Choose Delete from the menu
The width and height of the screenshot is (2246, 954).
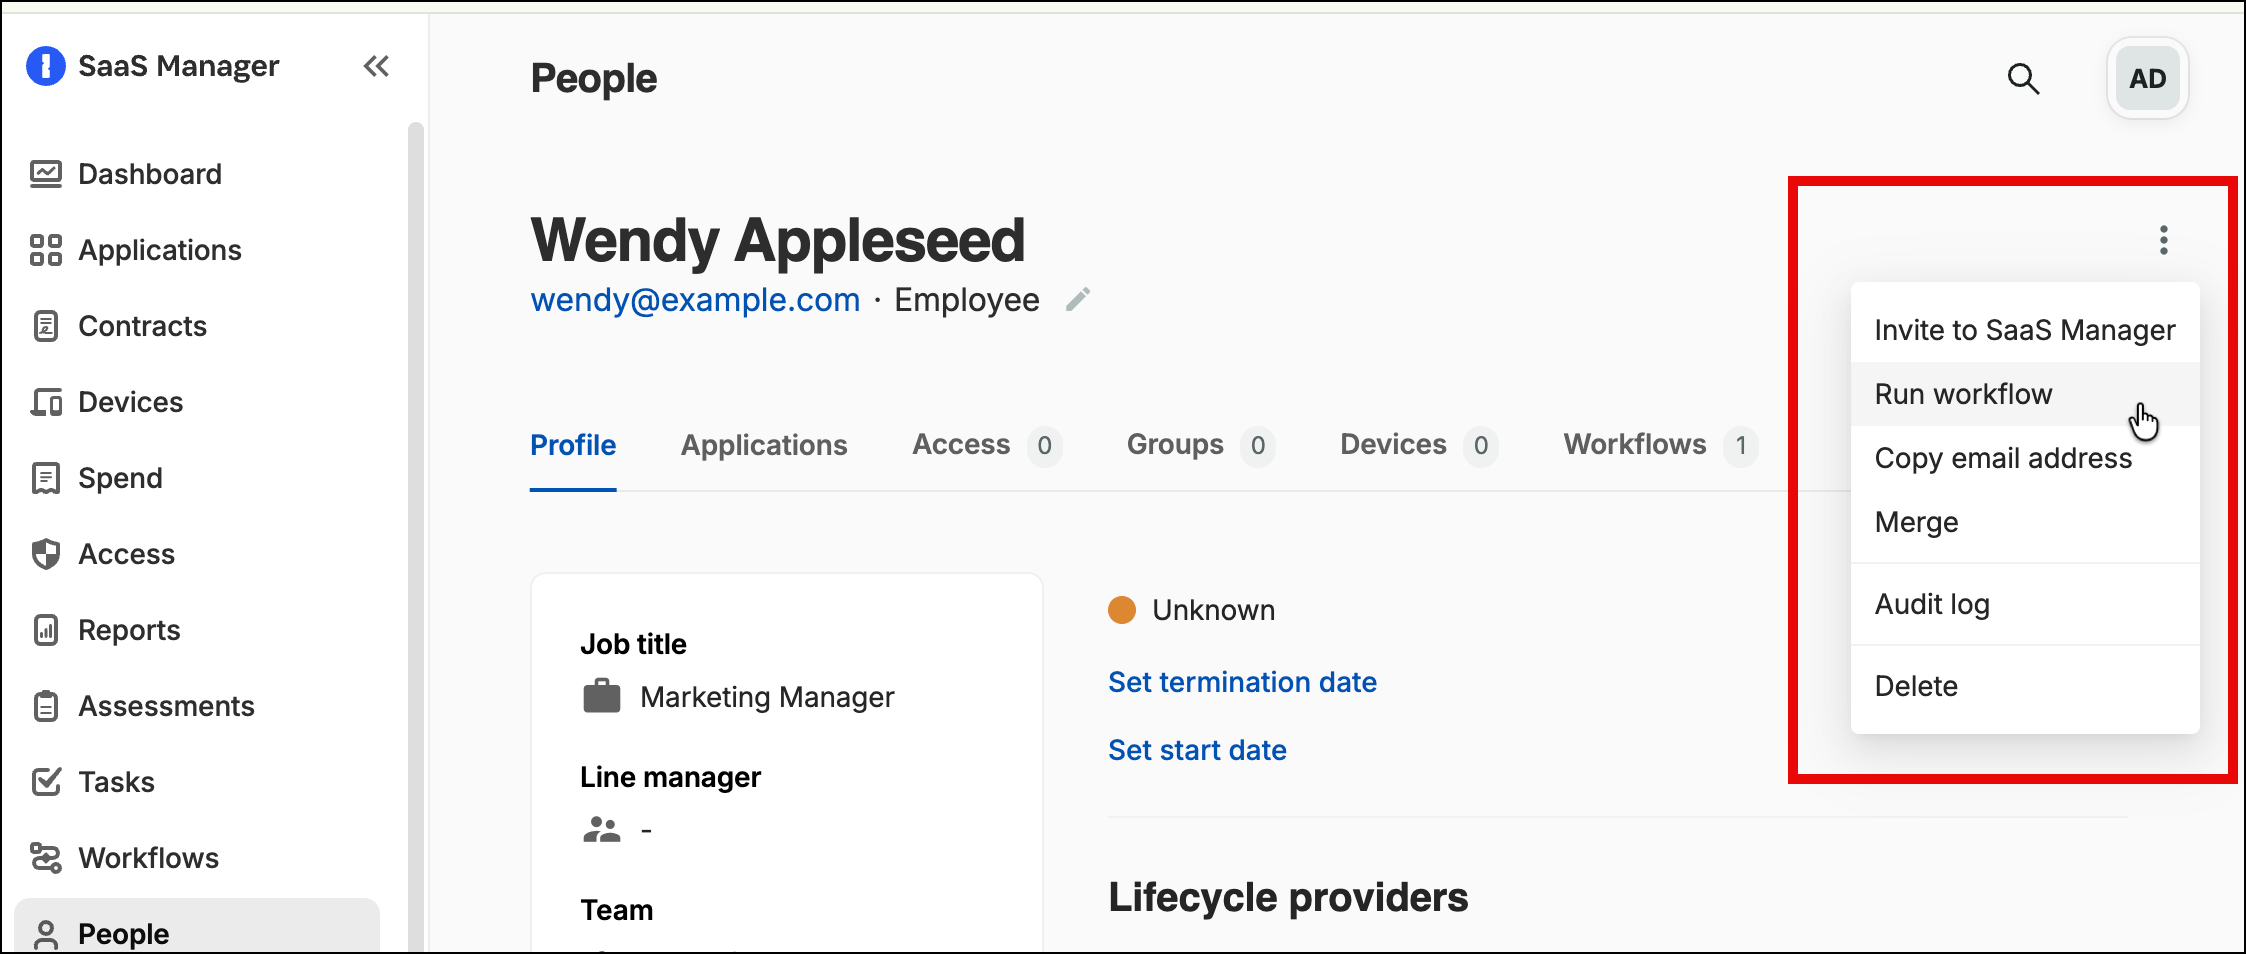(x=2025, y=686)
